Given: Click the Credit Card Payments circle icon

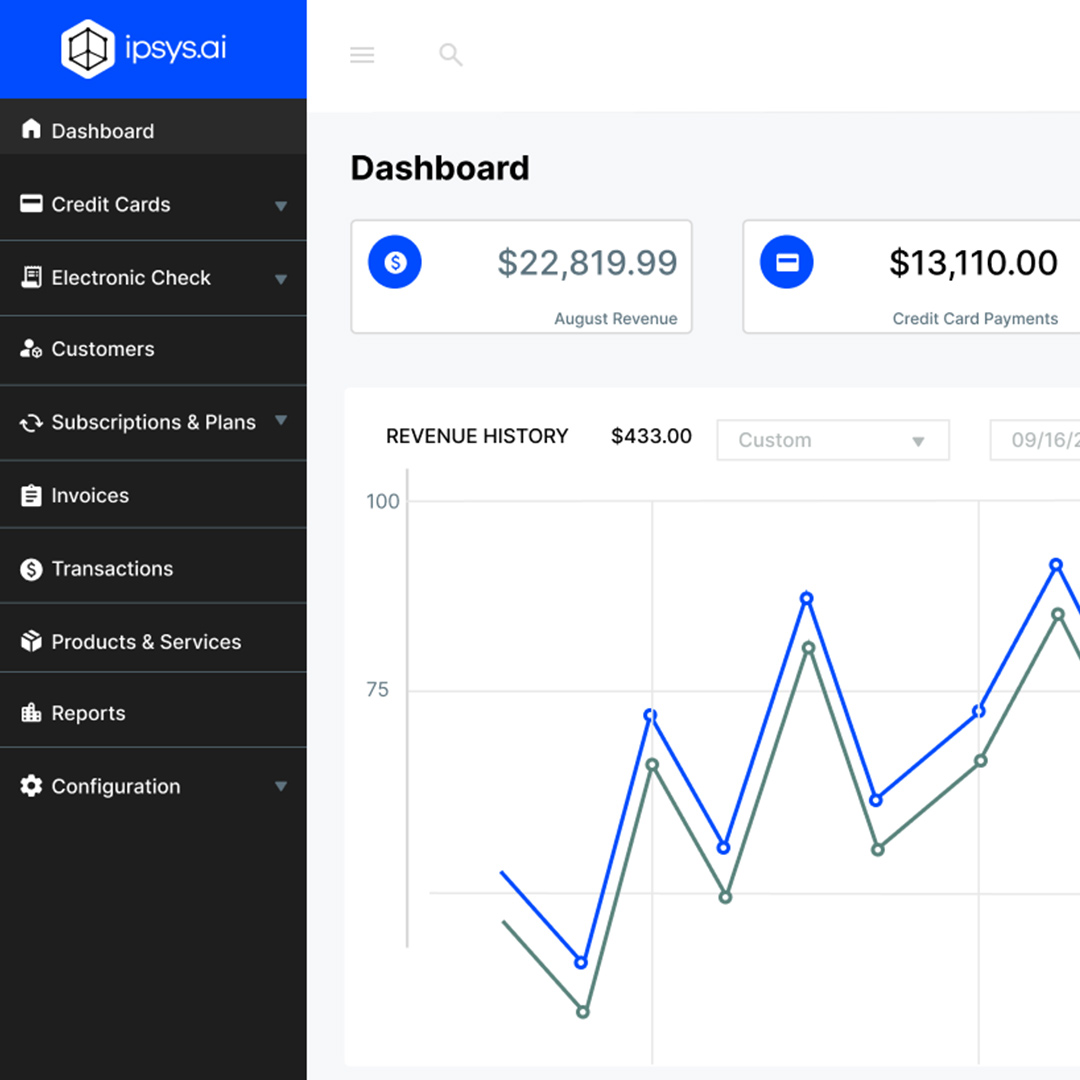Looking at the screenshot, I should (787, 262).
